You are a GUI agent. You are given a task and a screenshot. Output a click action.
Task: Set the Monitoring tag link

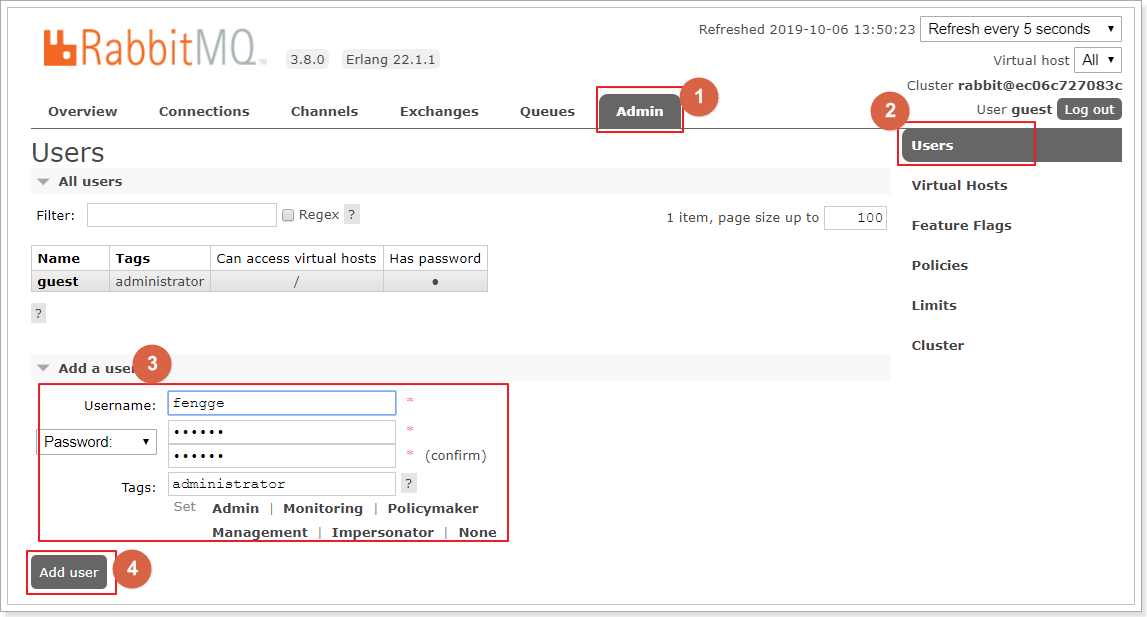(x=322, y=509)
